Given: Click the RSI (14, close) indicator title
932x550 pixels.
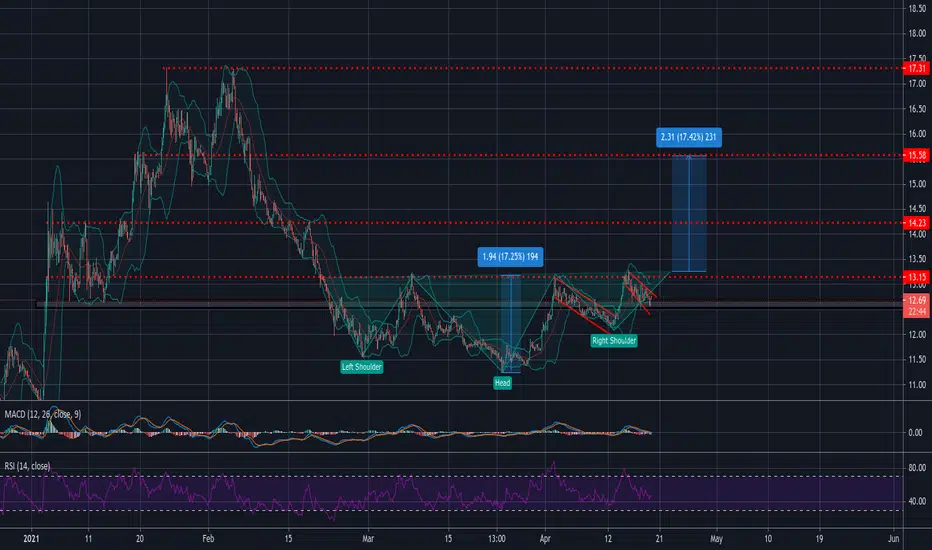Looking at the screenshot, I should [x=27, y=466].
